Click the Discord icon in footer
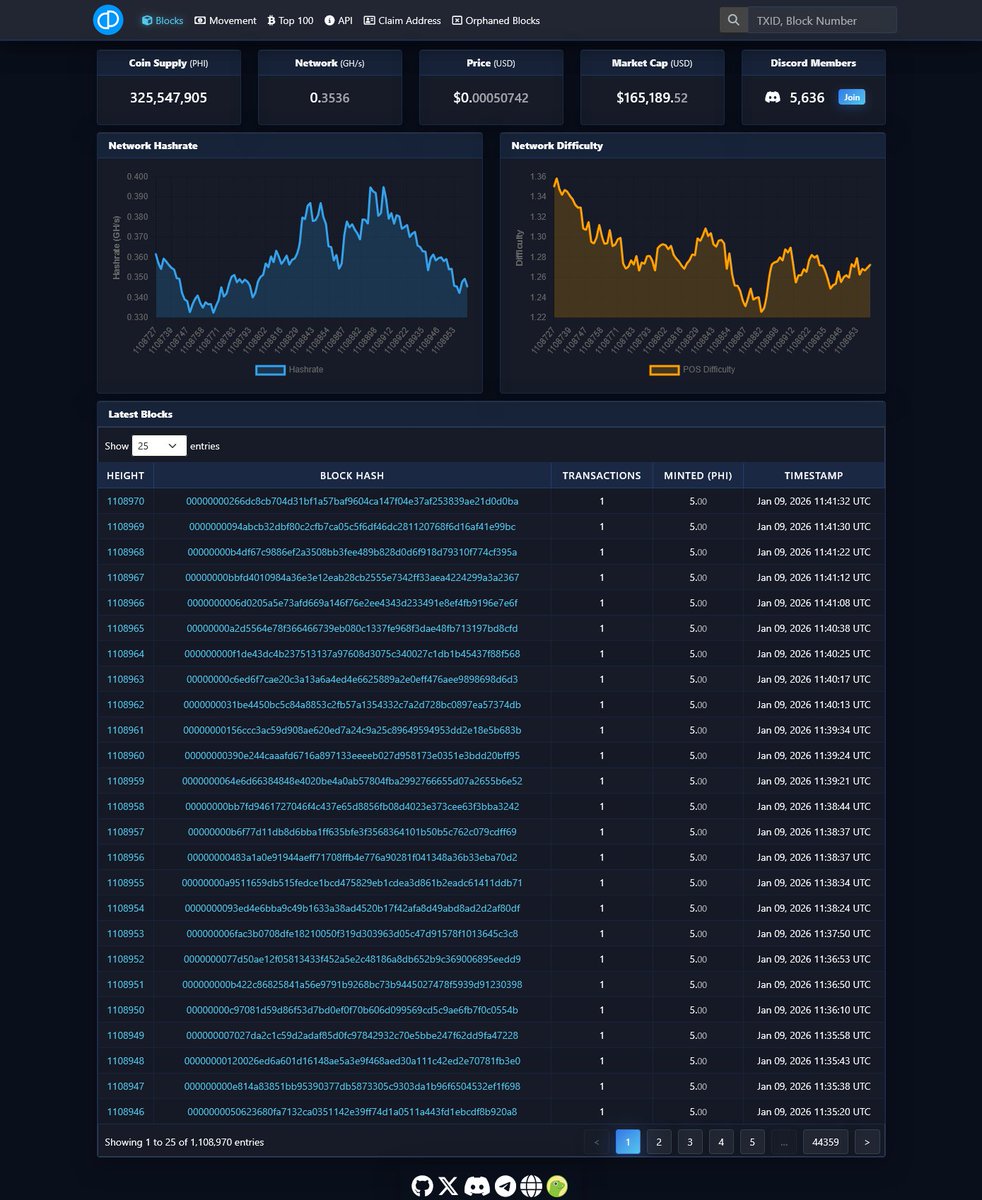 pyautogui.click(x=475, y=1185)
